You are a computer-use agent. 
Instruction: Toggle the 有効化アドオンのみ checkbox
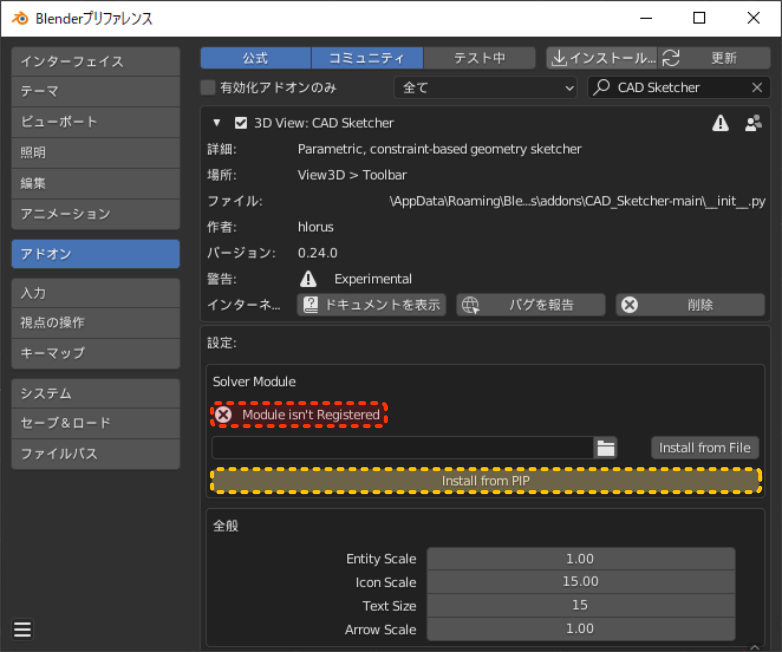pyautogui.click(x=207, y=87)
